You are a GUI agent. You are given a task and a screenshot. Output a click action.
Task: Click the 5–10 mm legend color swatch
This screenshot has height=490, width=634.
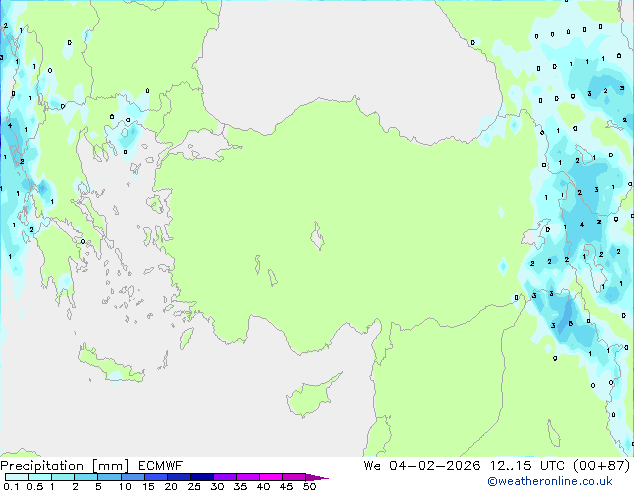[x=109, y=477]
